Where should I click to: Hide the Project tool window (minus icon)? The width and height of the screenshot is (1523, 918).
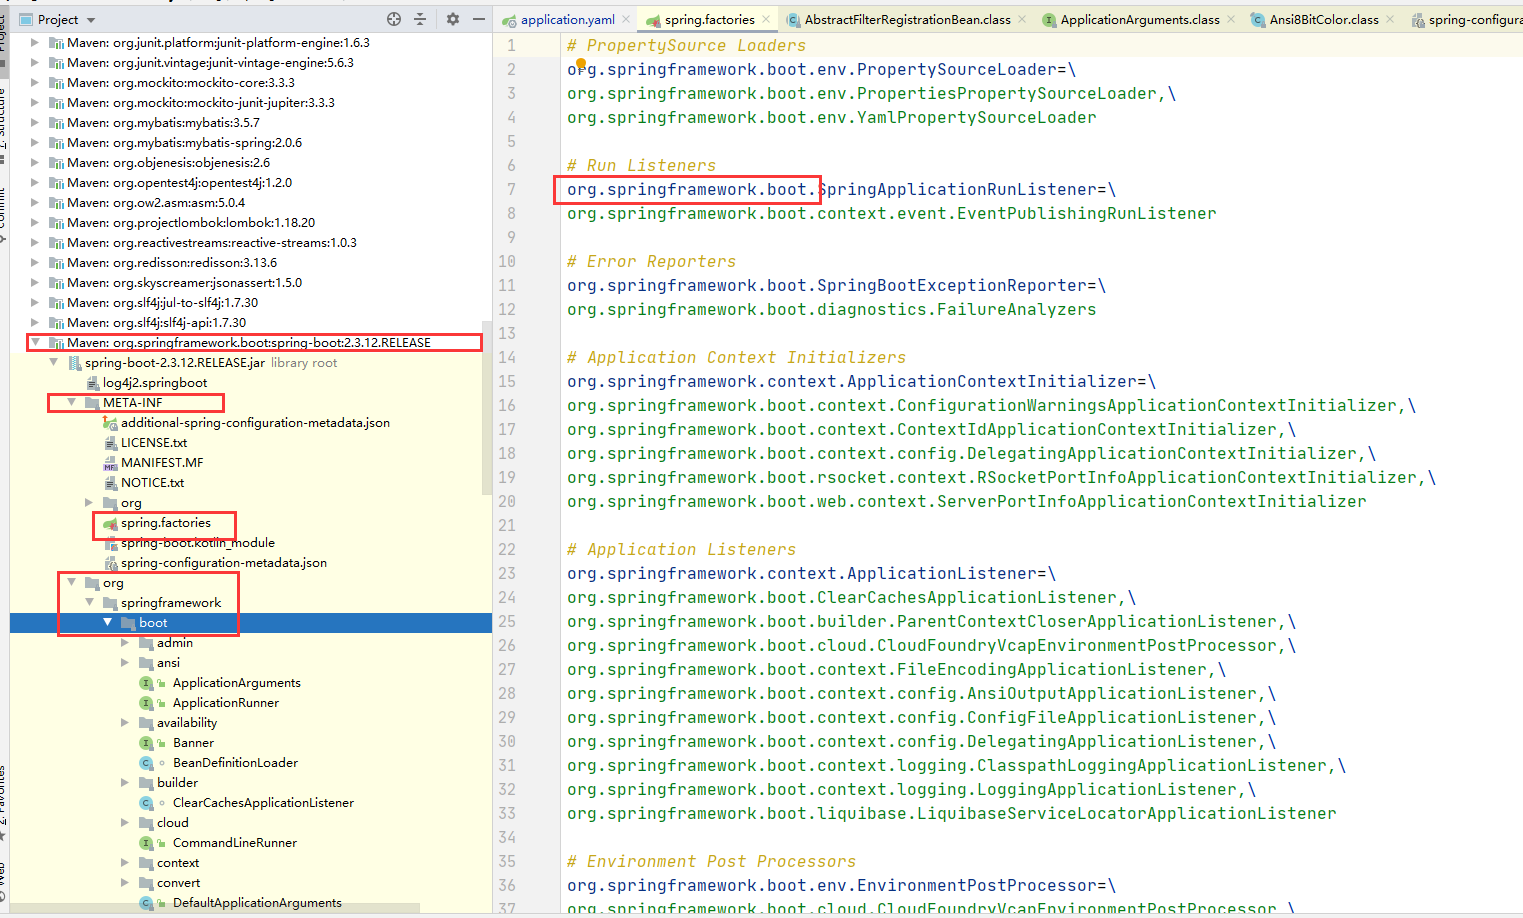(479, 19)
